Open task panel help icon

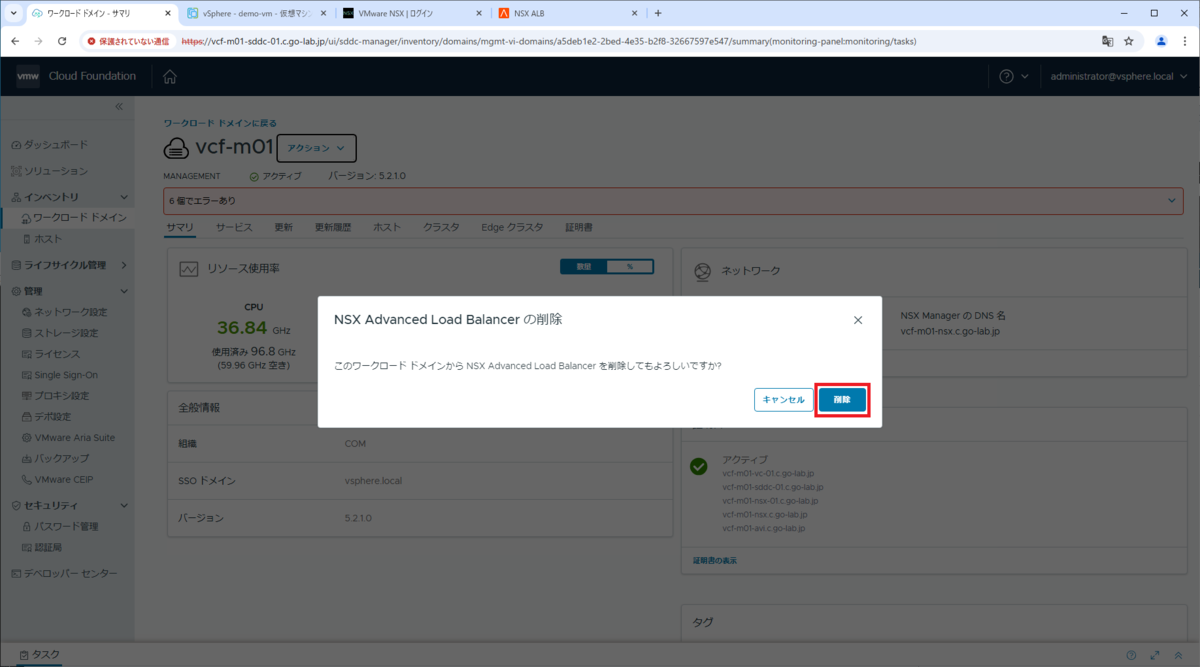tap(1131, 655)
